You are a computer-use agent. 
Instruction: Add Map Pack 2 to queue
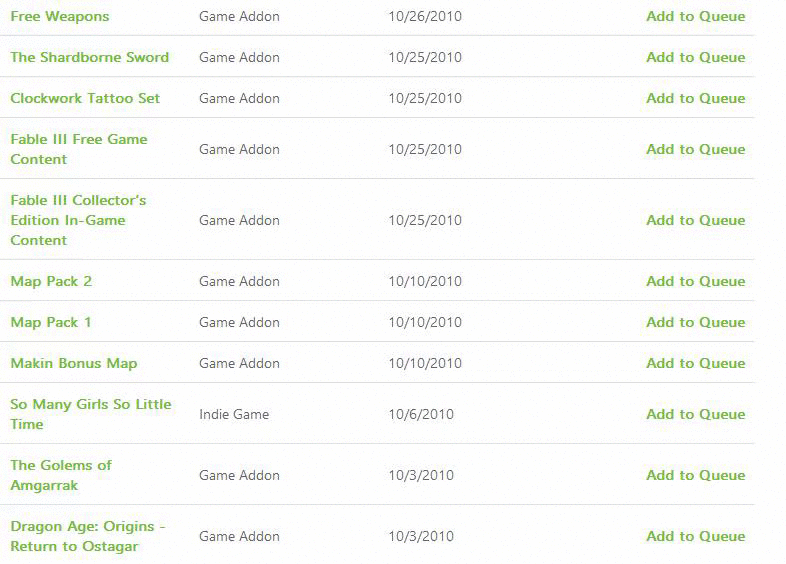point(695,281)
